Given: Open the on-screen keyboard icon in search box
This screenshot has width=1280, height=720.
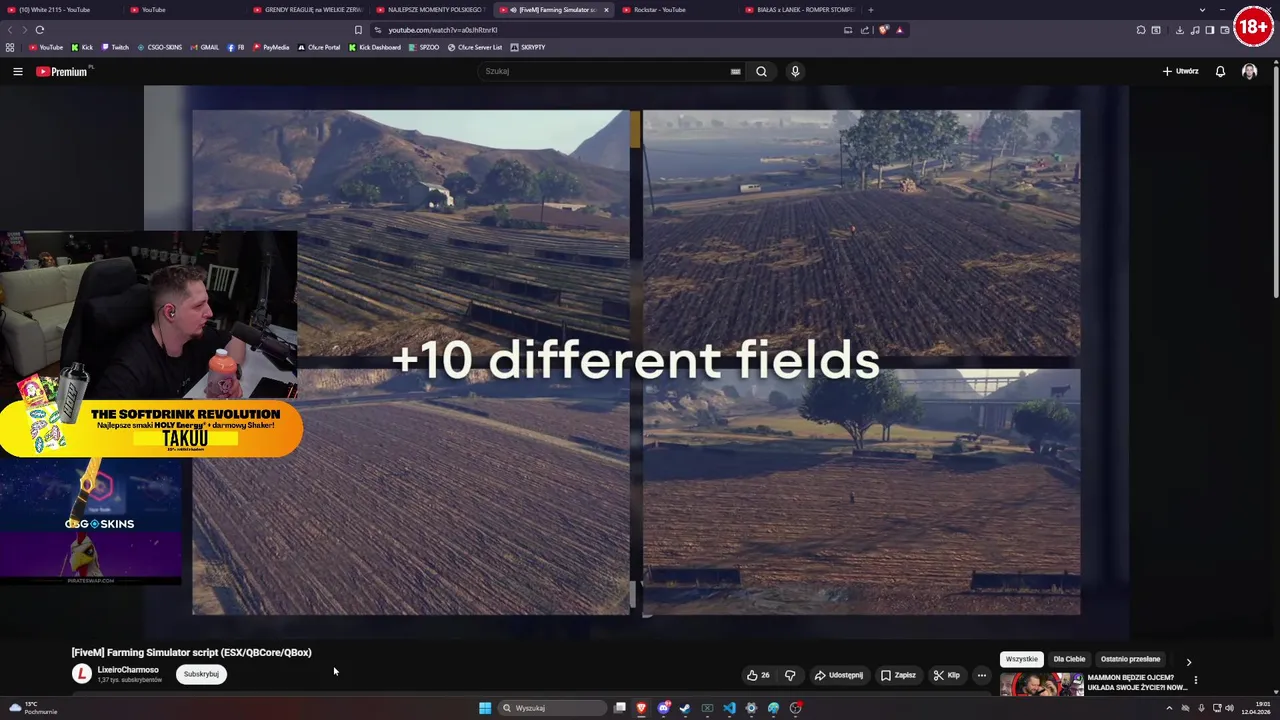Looking at the screenshot, I should pos(735,71).
